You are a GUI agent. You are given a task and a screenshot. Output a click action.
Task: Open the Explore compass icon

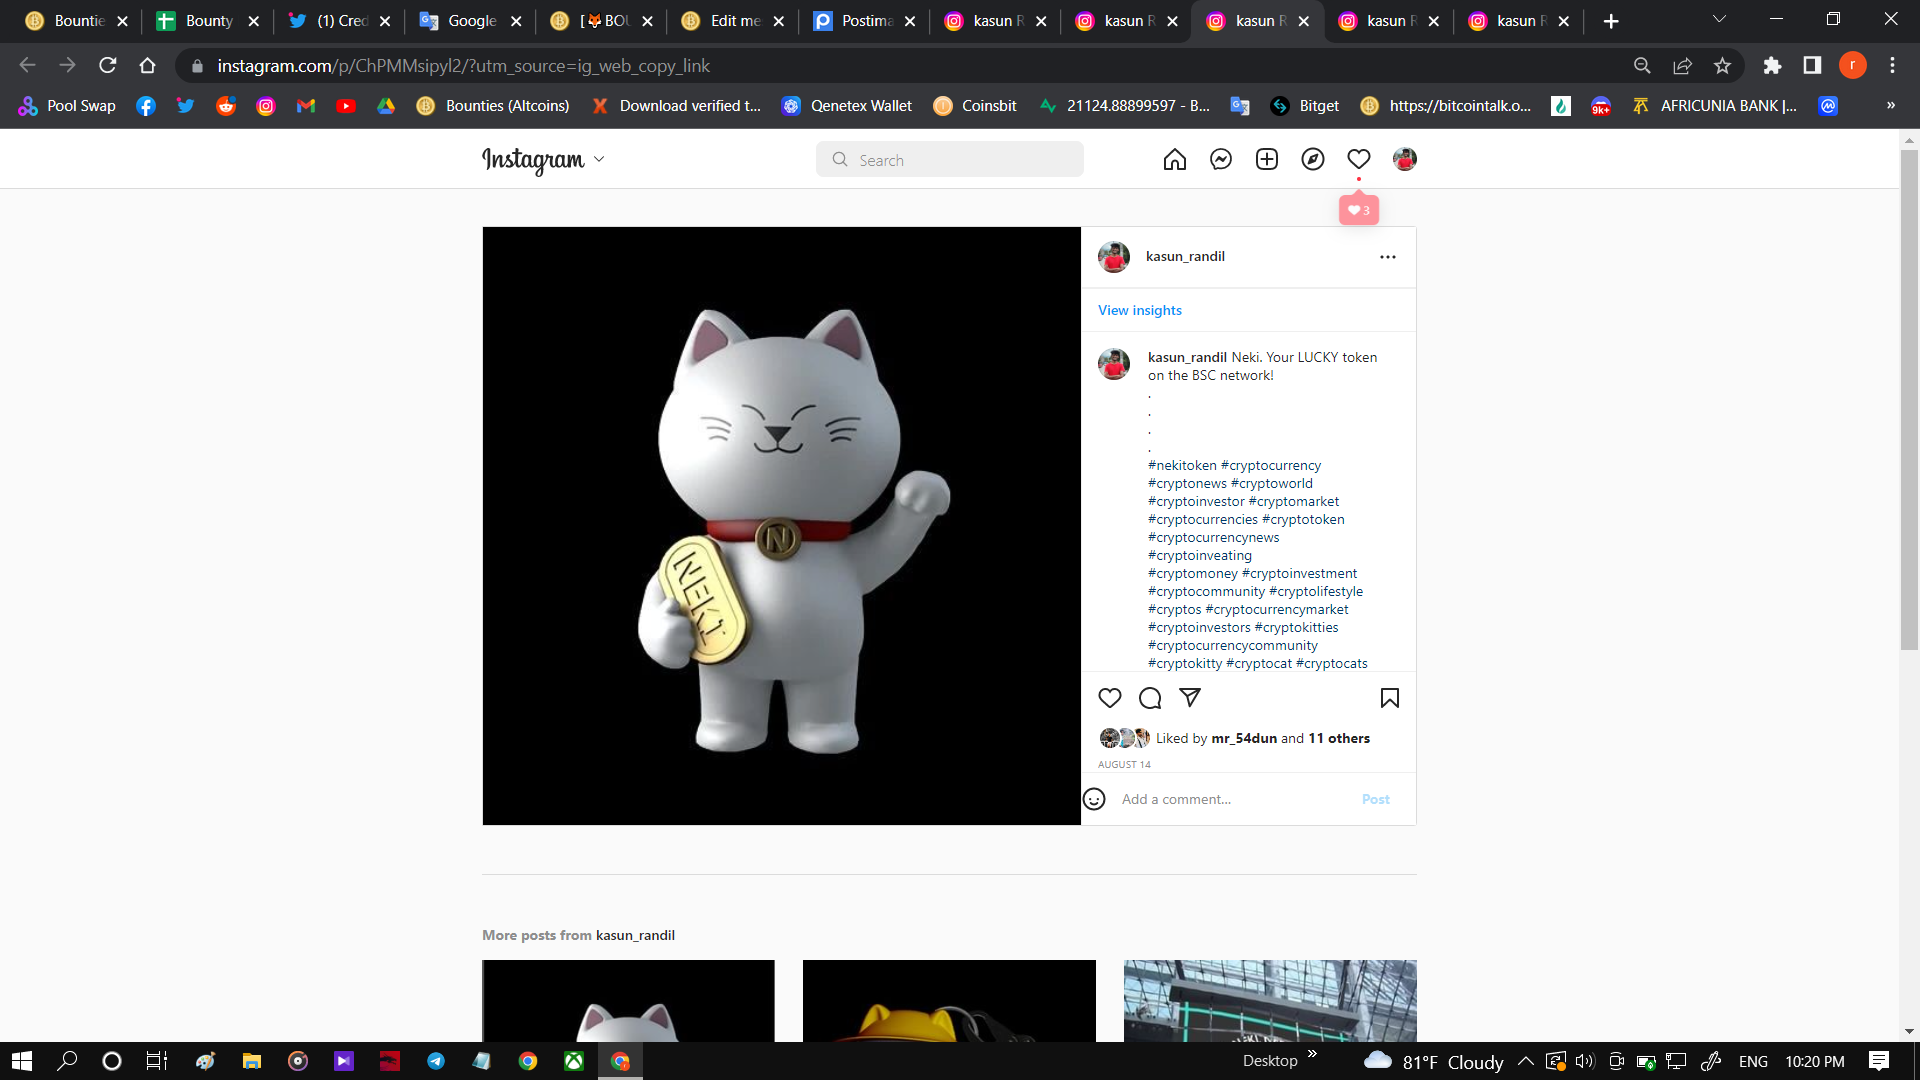pyautogui.click(x=1312, y=160)
